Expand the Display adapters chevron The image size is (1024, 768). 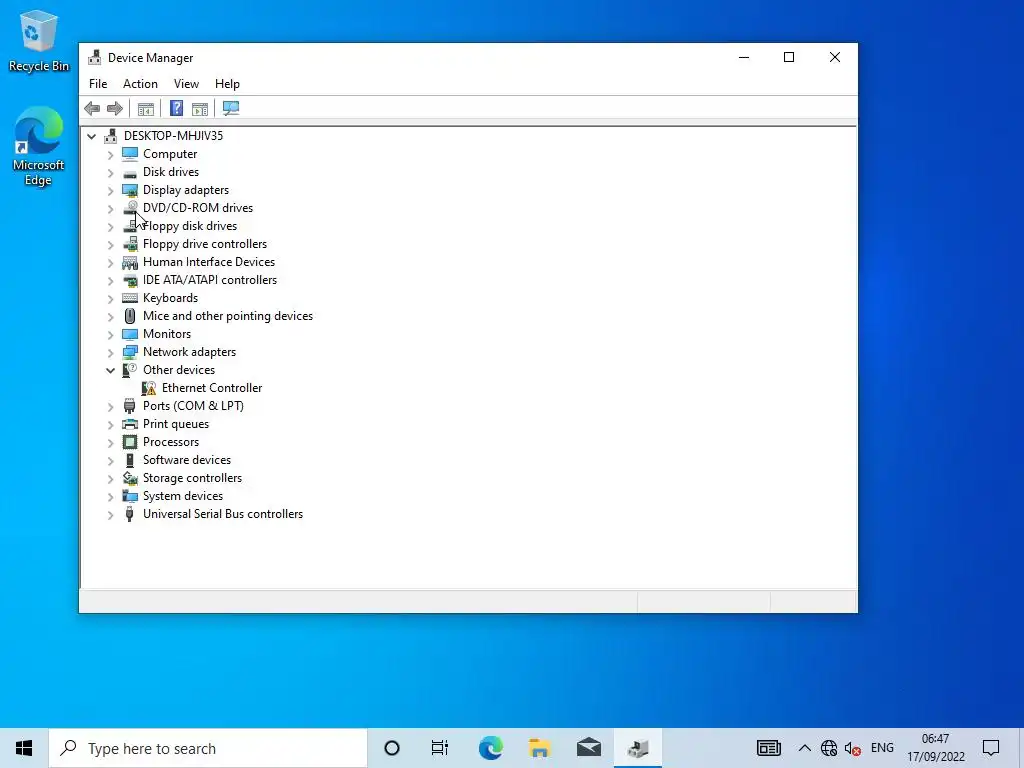click(x=110, y=191)
